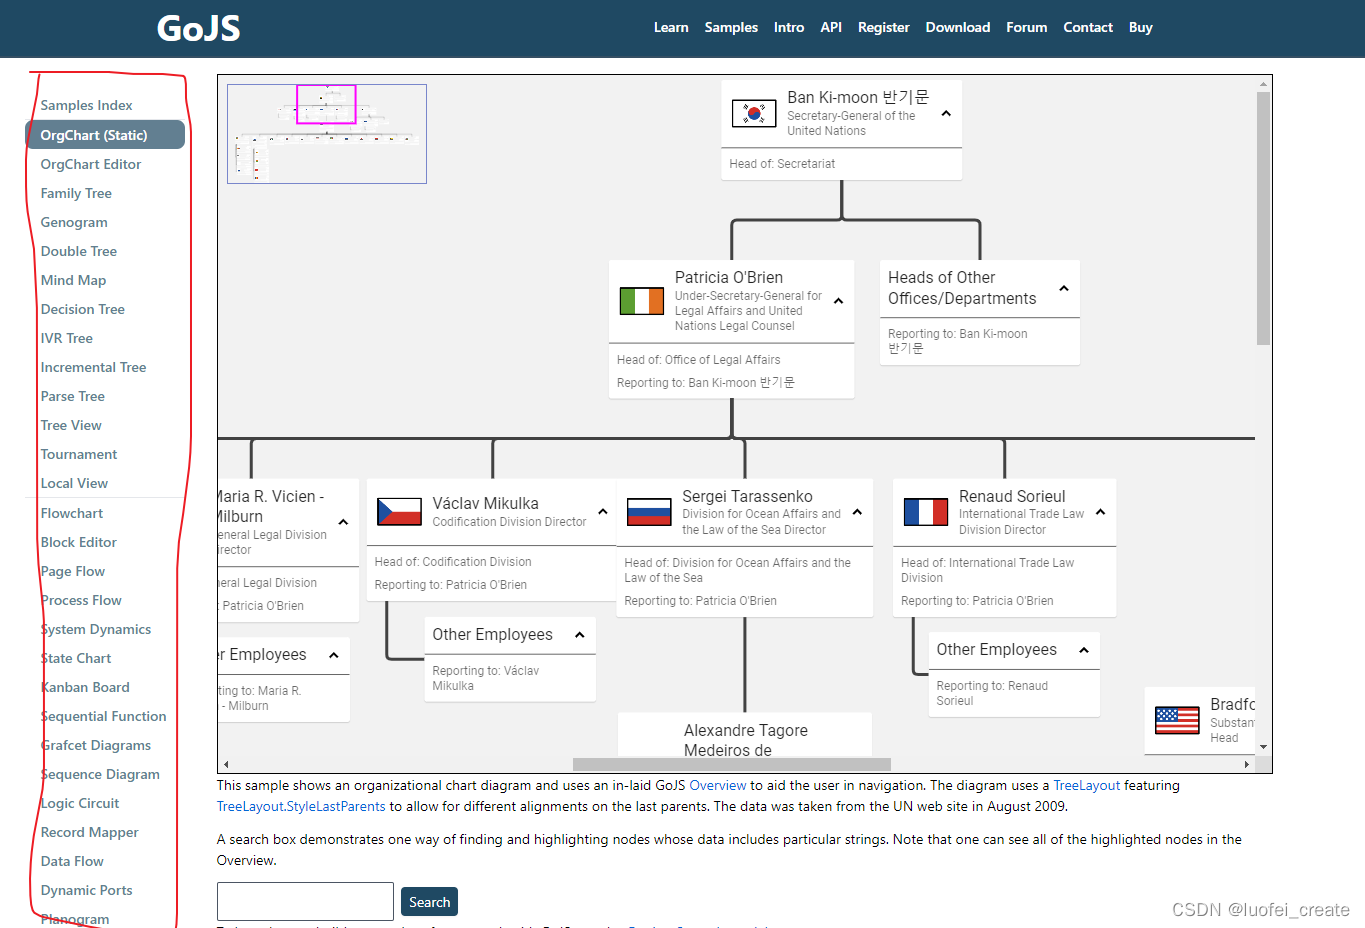Viewport: 1365px width, 928px height.
Task: Click the Czech flag on Václav Mikulka card
Action: pyautogui.click(x=399, y=512)
